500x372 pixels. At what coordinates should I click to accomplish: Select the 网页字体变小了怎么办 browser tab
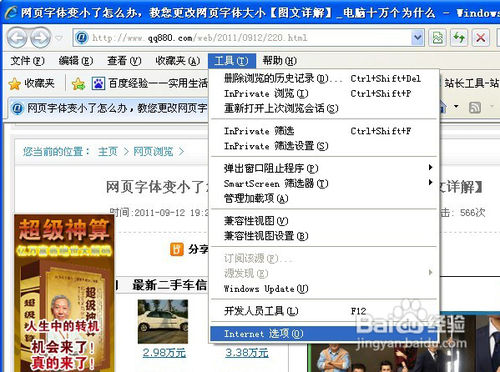pyautogui.click(x=109, y=108)
